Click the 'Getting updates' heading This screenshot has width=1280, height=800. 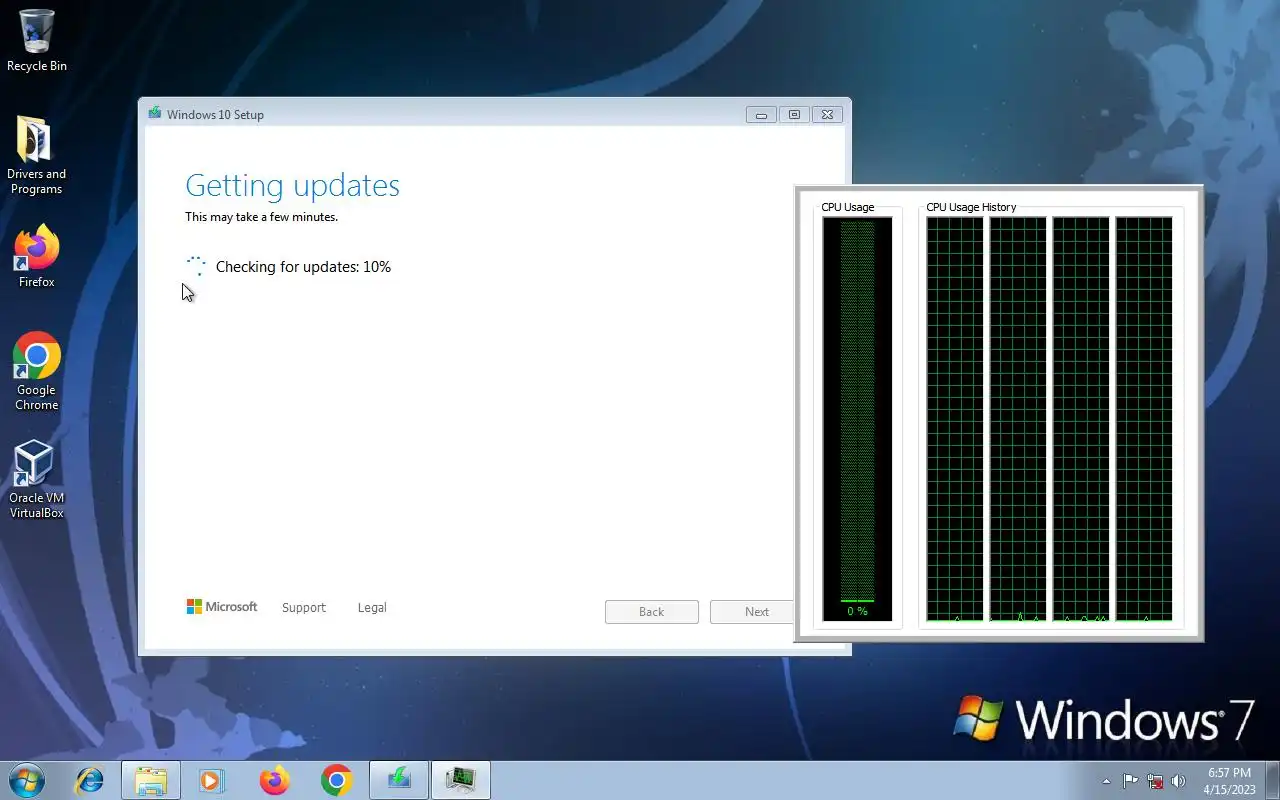click(292, 185)
